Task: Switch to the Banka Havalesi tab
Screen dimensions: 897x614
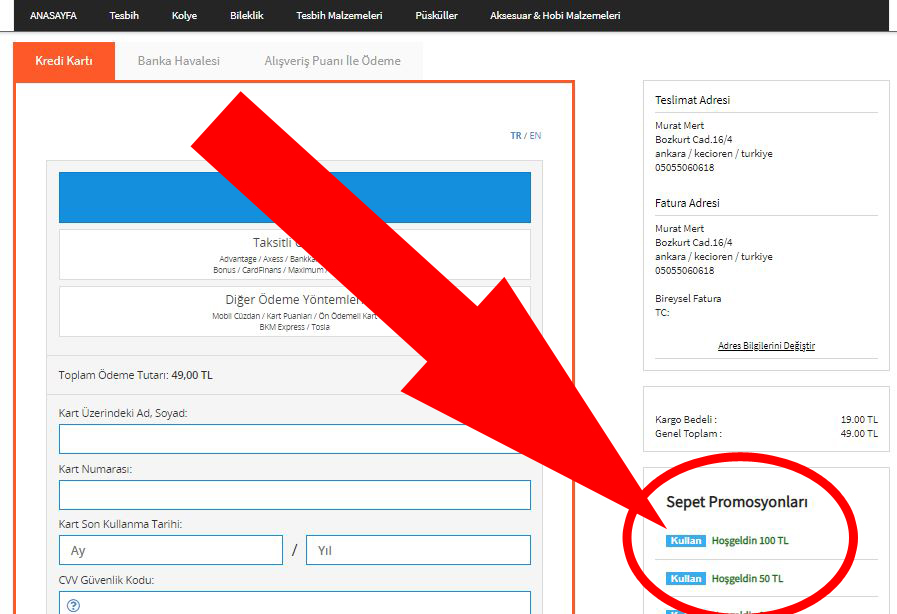Action: click(x=178, y=61)
